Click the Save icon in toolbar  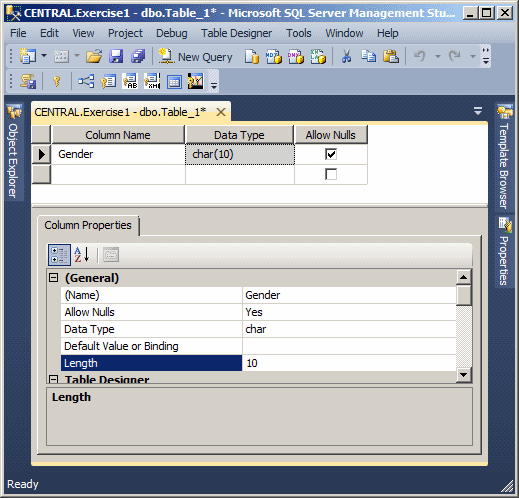(116, 56)
